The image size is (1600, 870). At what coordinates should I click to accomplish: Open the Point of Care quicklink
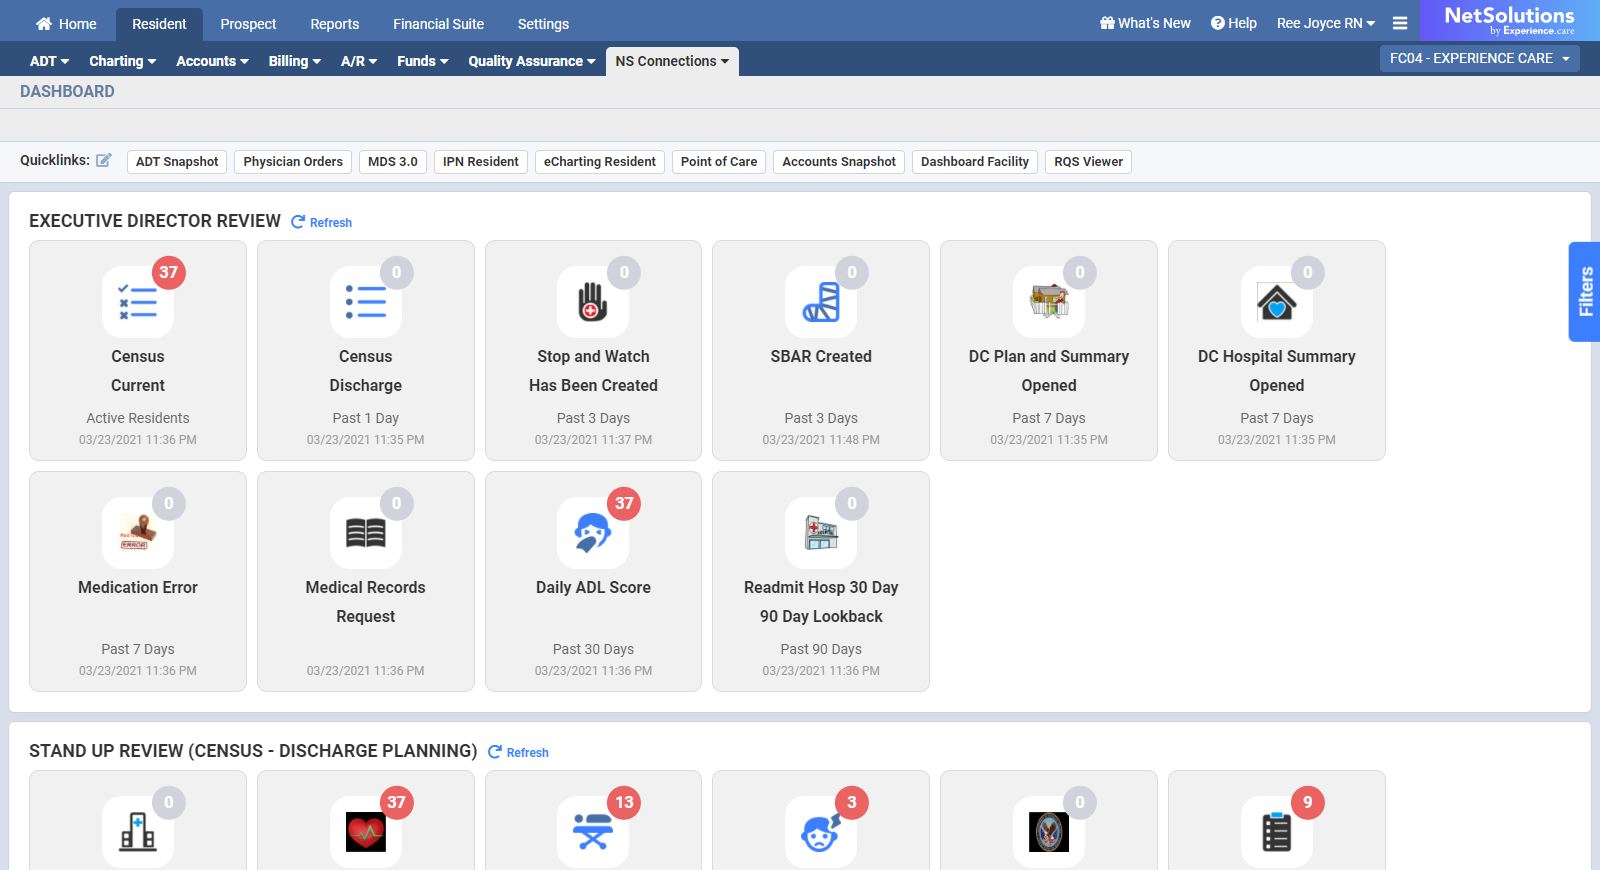(x=719, y=162)
